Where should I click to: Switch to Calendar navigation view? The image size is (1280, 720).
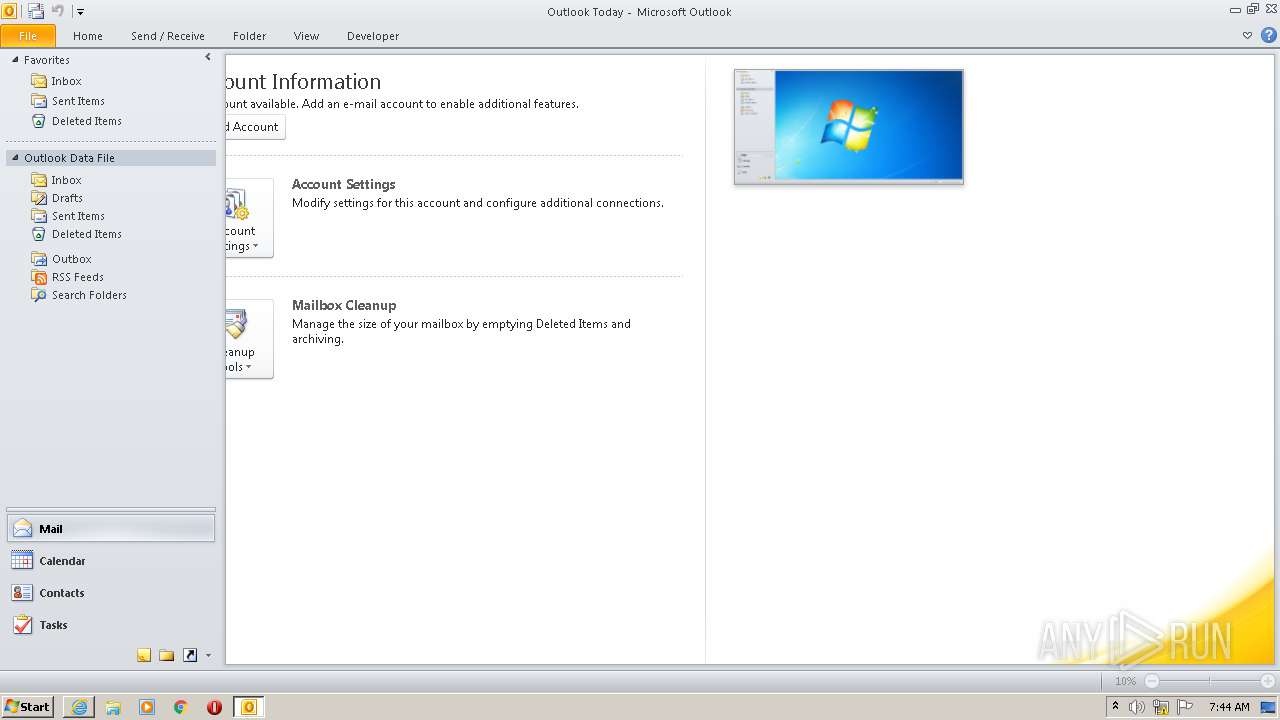[x=111, y=561]
